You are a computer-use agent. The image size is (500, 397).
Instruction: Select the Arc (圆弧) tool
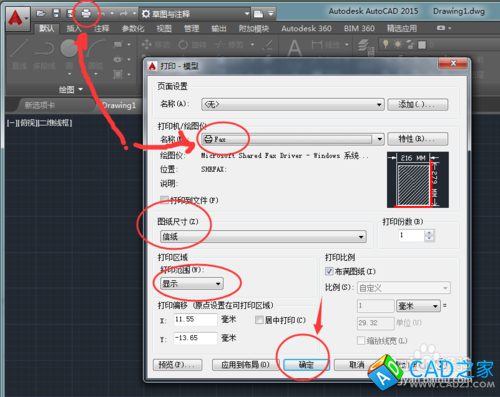point(96,53)
